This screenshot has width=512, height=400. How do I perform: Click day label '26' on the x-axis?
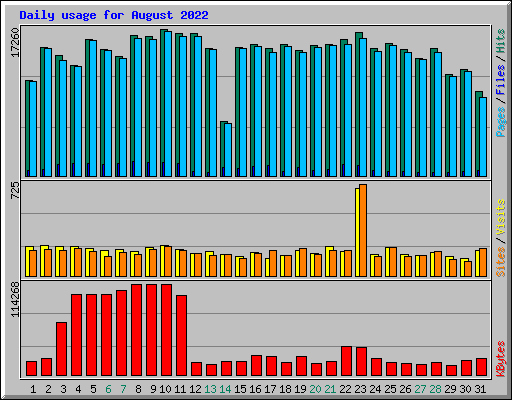coord(405,389)
